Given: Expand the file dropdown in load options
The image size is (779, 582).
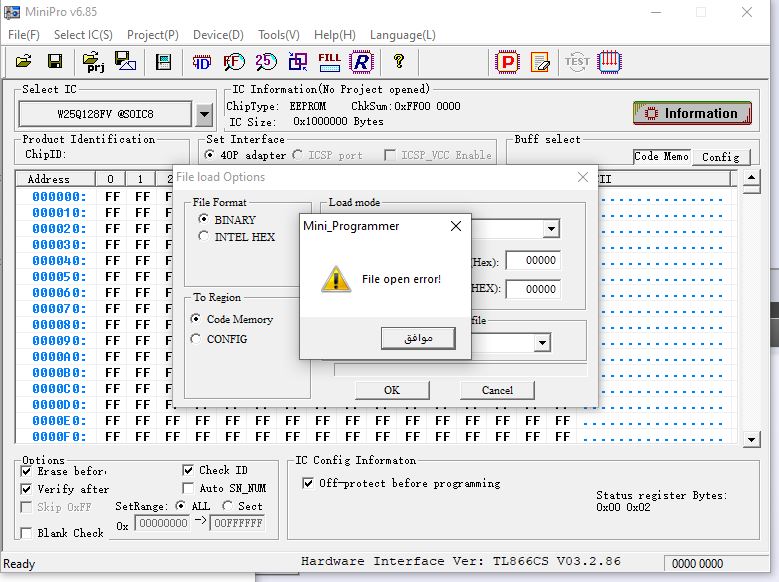Looking at the screenshot, I should 543,342.
